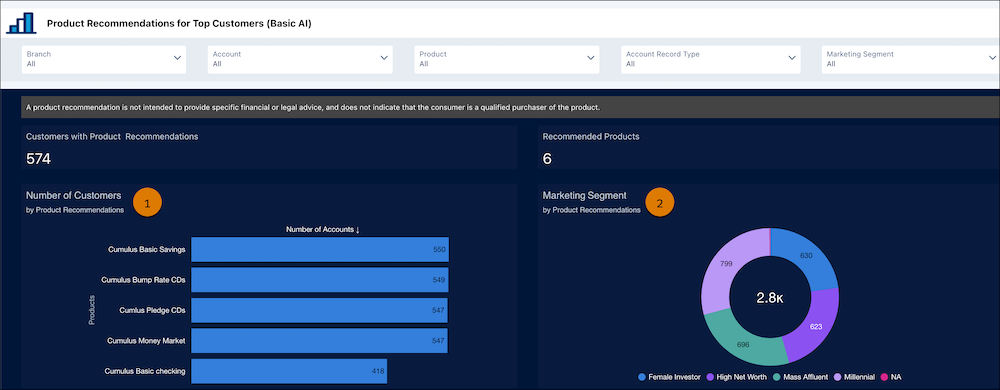The width and height of the screenshot is (1000, 390).
Task: Click Millennial legend color dot
Action: click(x=837, y=377)
